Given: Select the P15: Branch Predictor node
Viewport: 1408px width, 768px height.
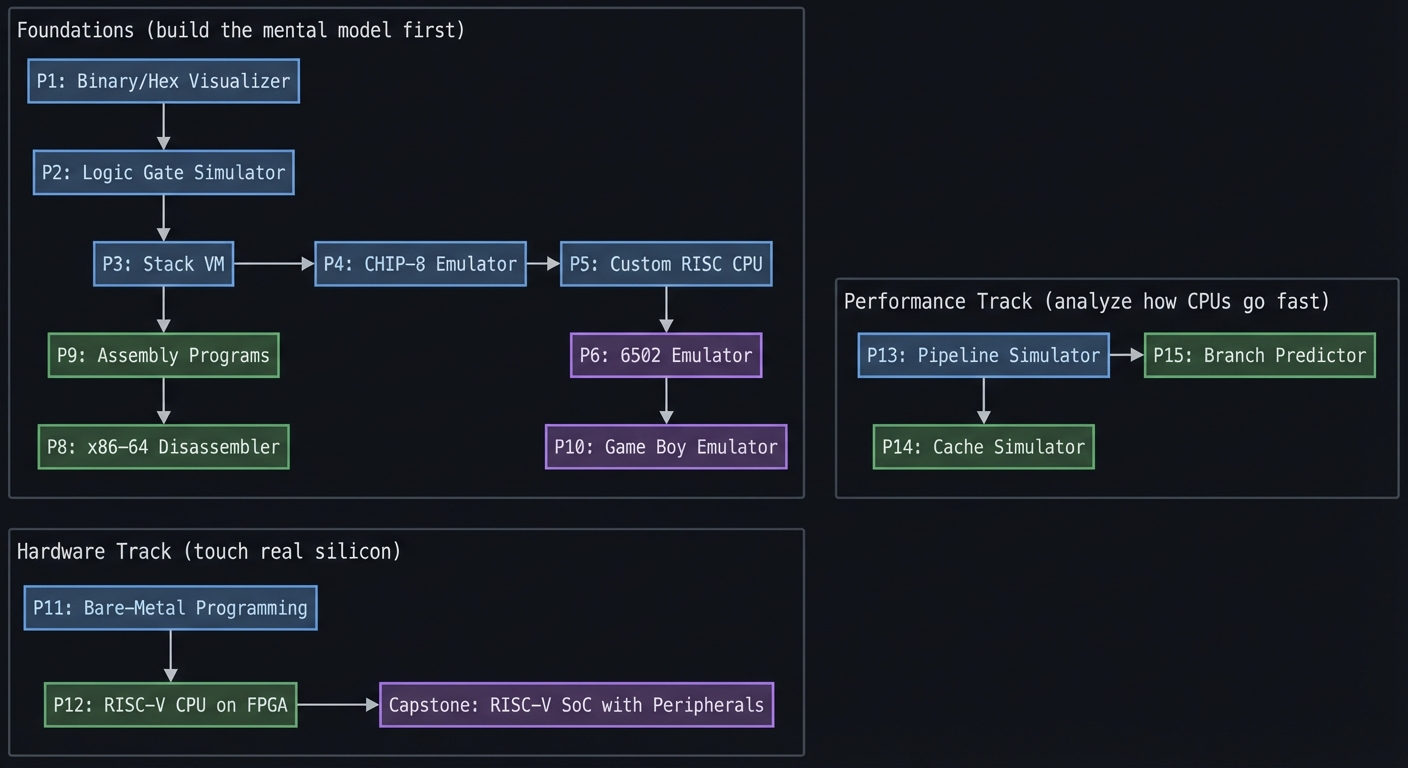Looking at the screenshot, I should pyautogui.click(x=1259, y=355).
